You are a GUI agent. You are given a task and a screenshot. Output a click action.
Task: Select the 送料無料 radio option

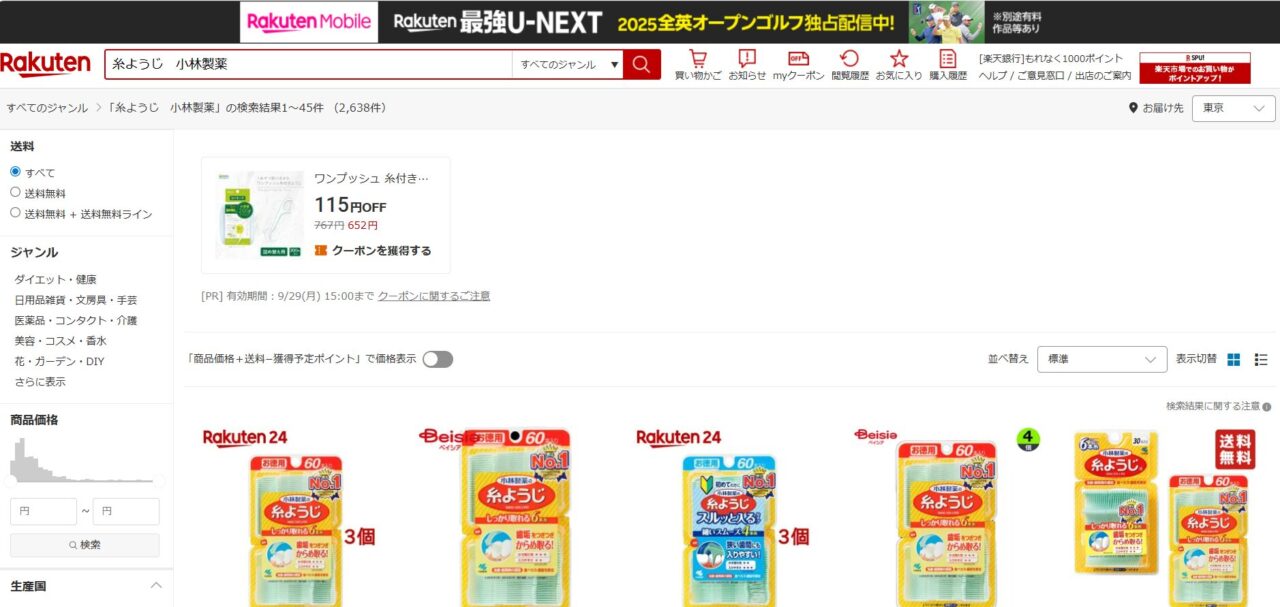(15, 192)
